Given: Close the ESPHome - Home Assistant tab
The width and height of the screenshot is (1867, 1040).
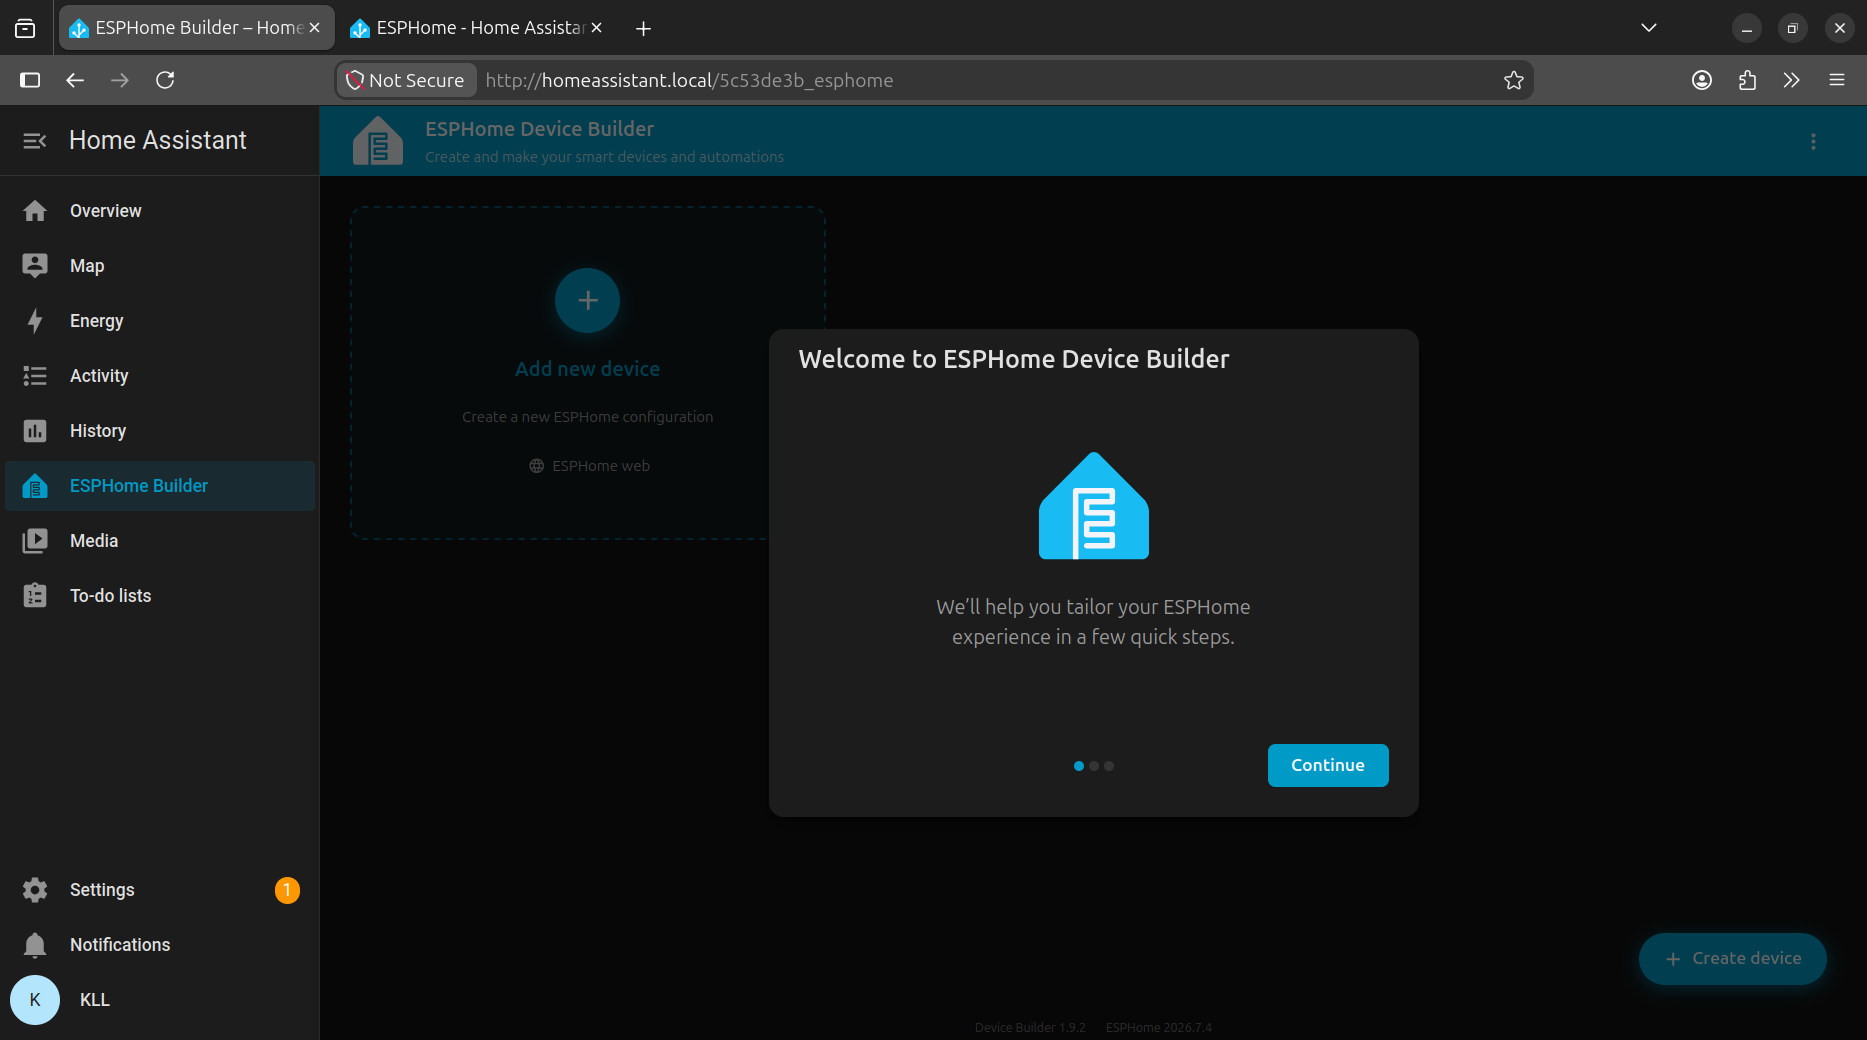Looking at the screenshot, I should (x=597, y=28).
